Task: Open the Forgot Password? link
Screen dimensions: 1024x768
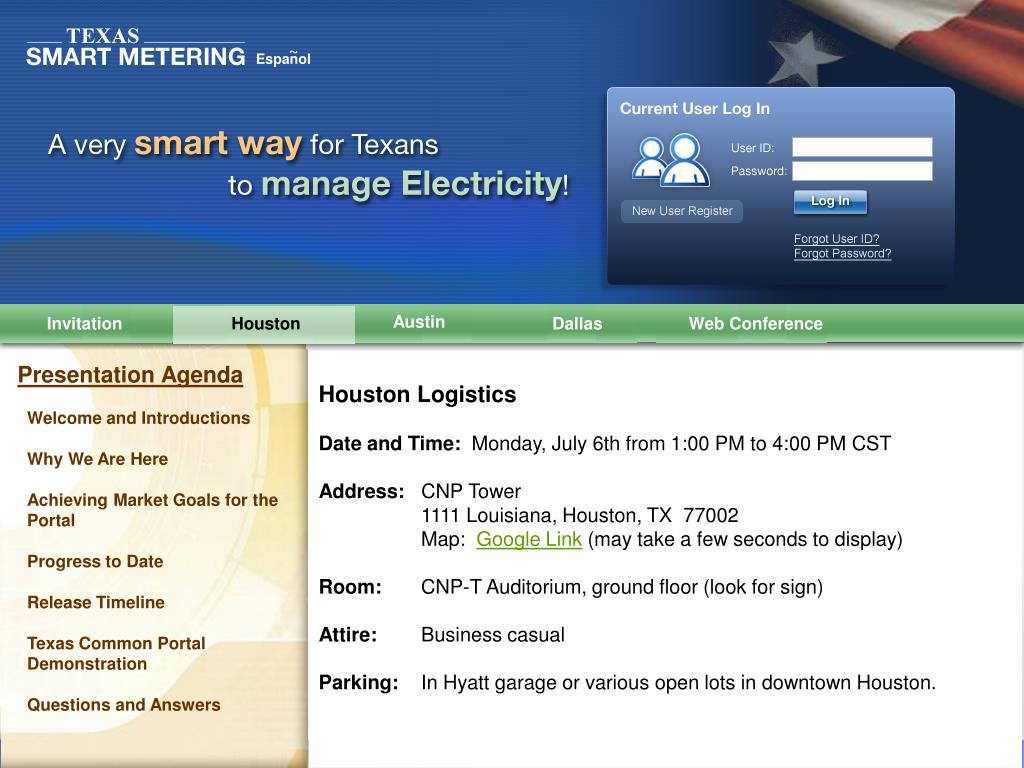Action: click(x=842, y=253)
